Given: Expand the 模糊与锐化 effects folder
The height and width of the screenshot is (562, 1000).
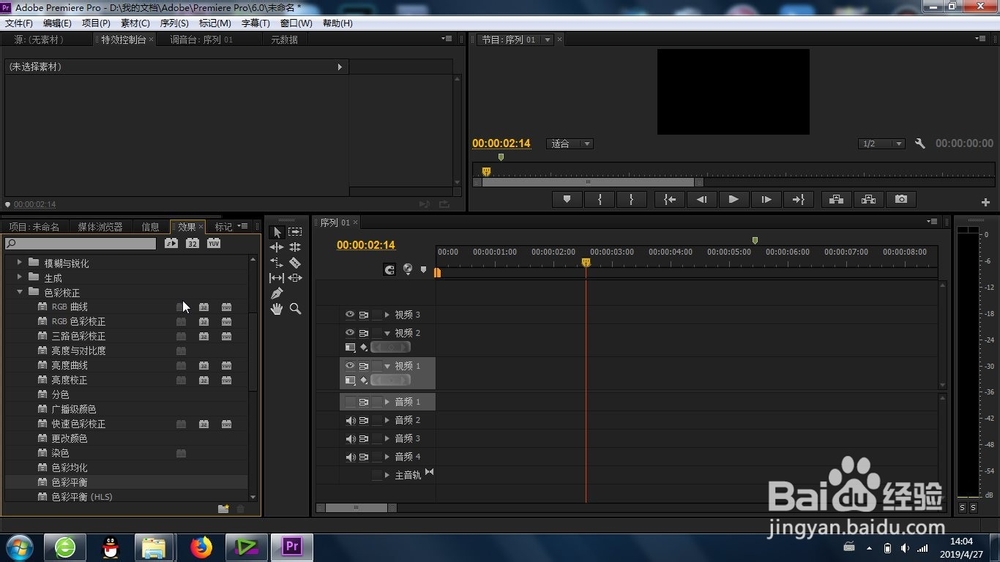Looking at the screenshot, I should 19,262.
